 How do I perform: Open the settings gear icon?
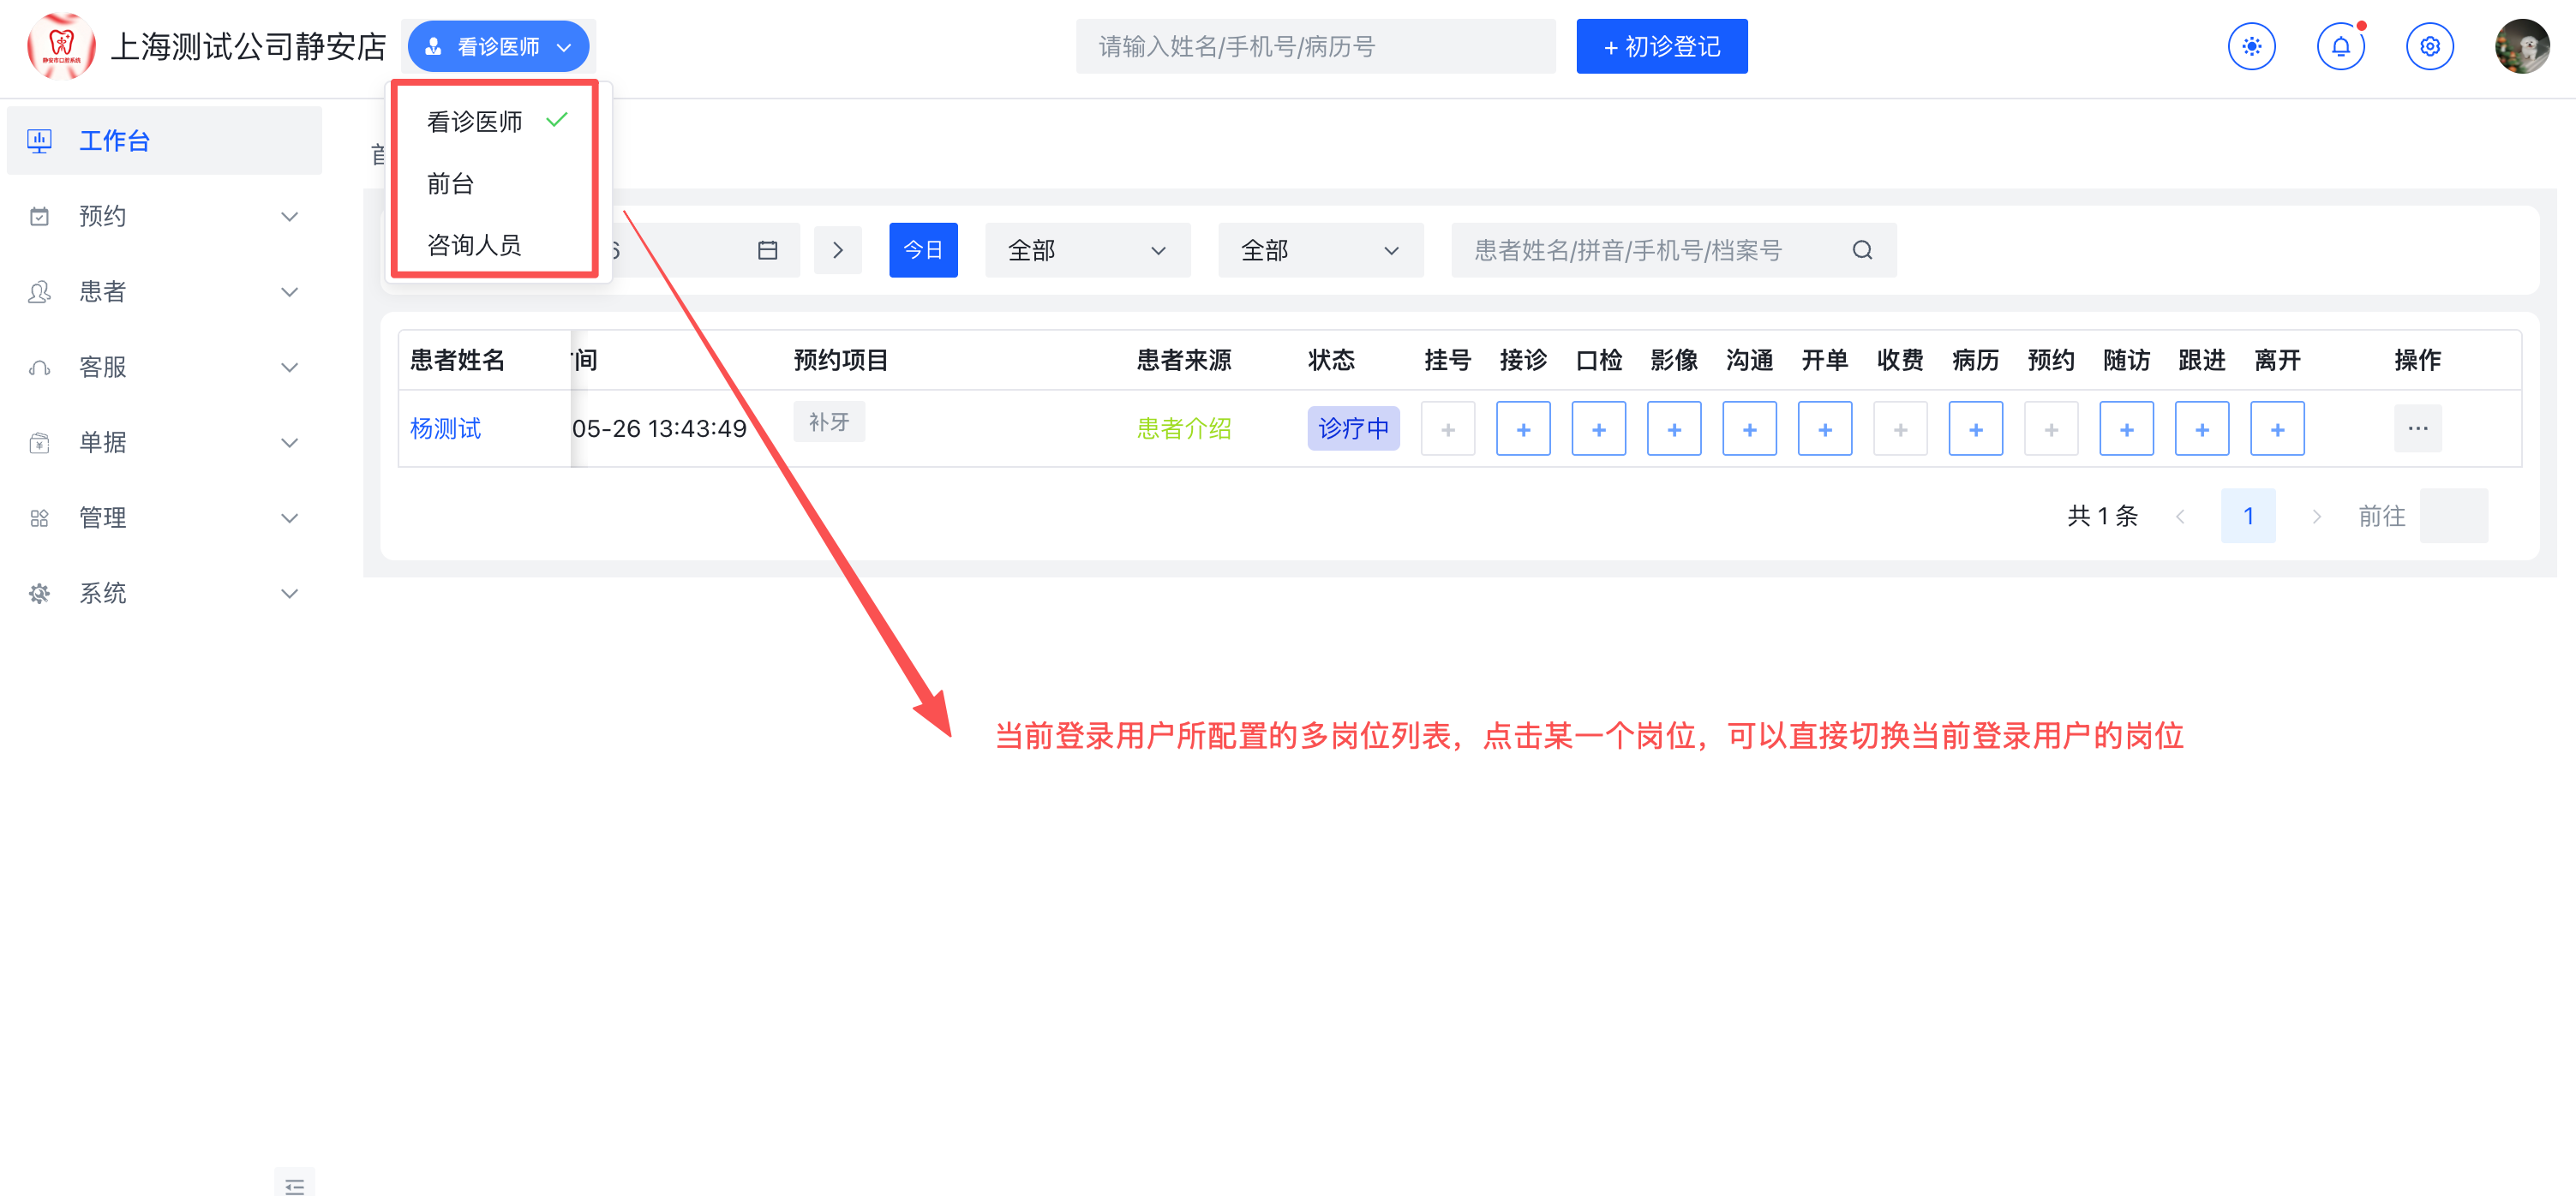point(2429,46)
